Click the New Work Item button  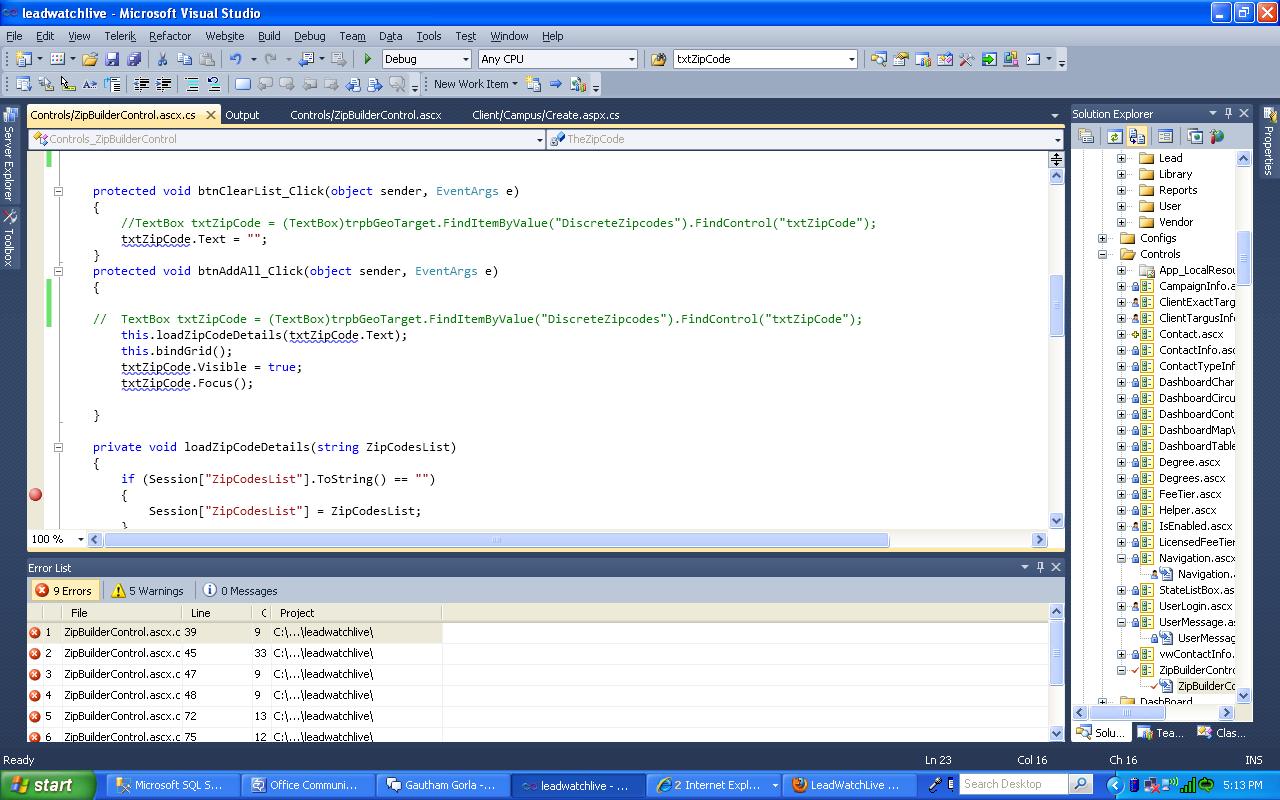pyautogui.click(x=471, y=85)
